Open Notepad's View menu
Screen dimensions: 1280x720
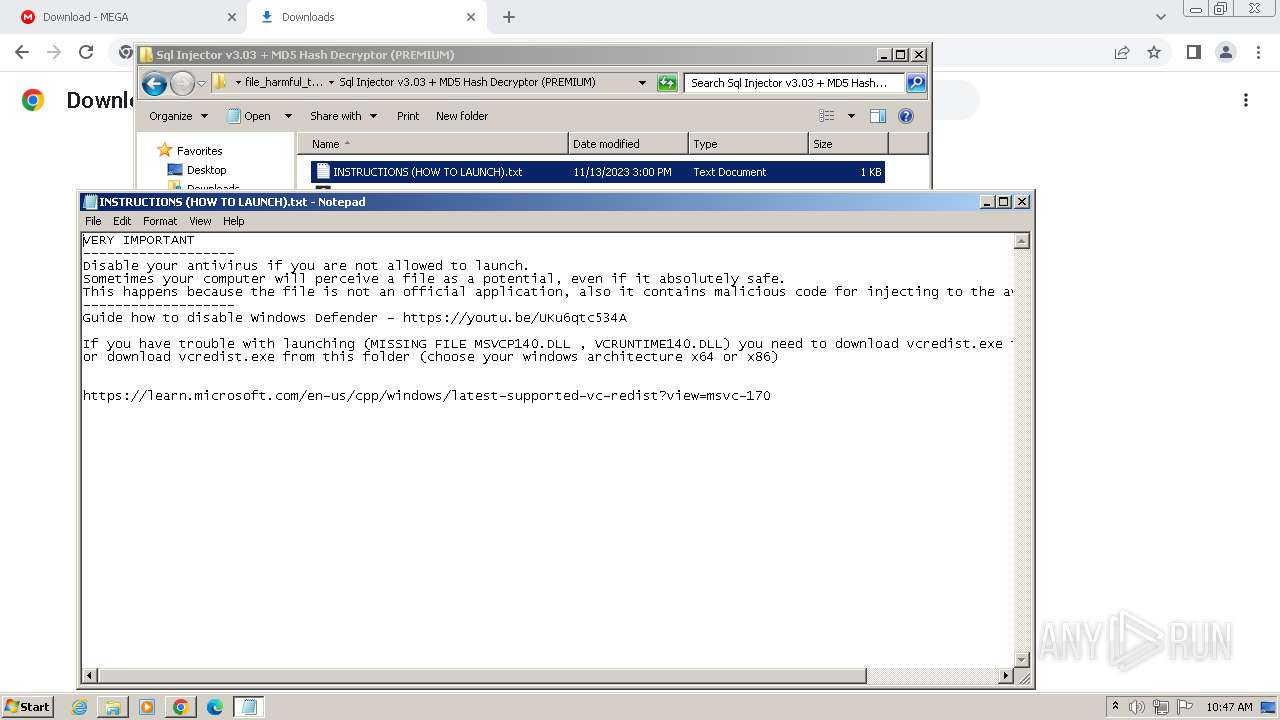[200, 221]
